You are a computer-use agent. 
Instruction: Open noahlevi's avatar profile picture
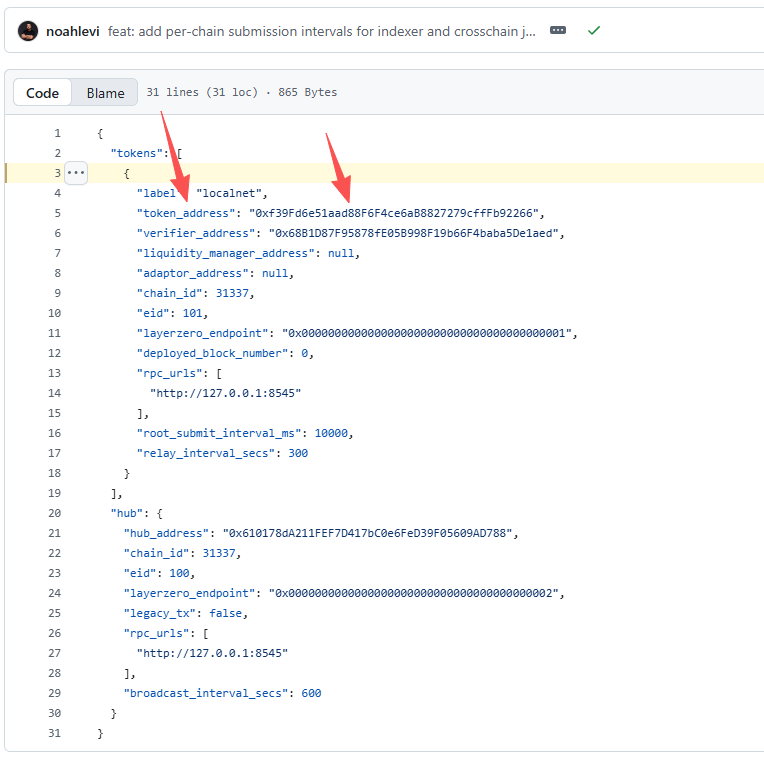[28, 31]
